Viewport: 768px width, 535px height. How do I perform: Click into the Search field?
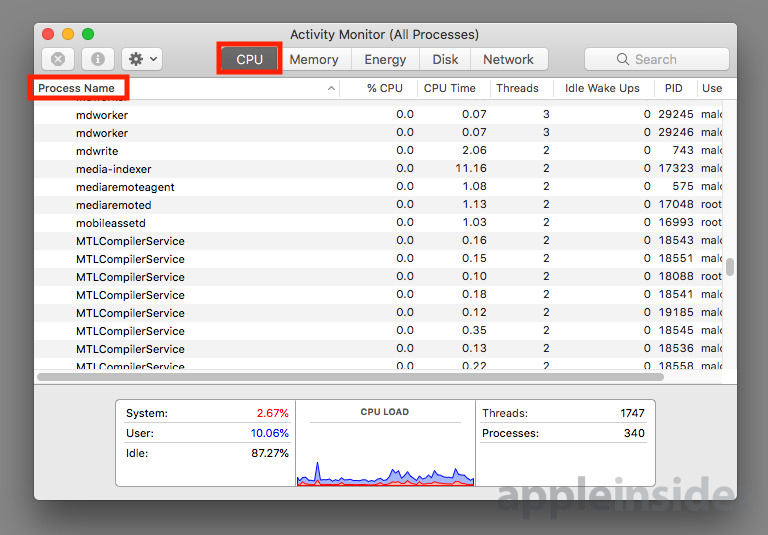[656, 59]
